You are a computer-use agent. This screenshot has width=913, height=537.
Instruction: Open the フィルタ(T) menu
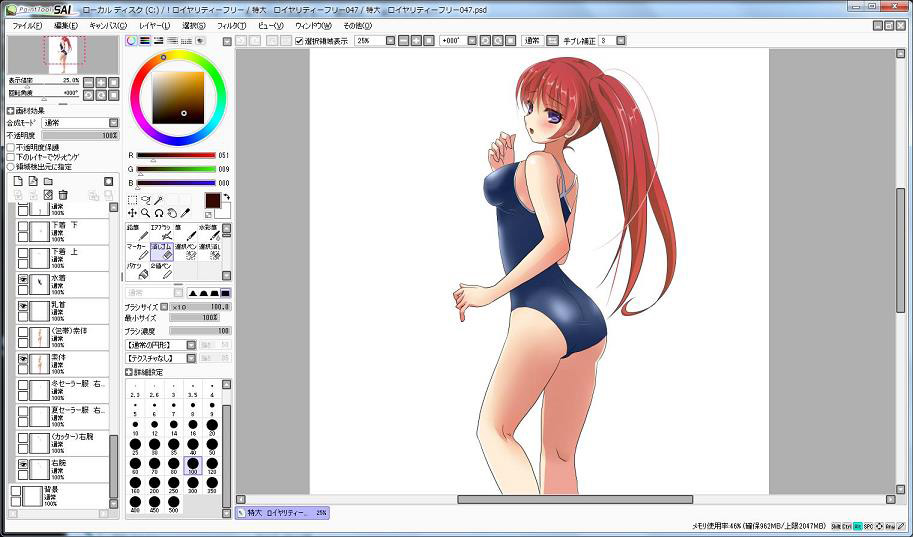click(230, 25)
